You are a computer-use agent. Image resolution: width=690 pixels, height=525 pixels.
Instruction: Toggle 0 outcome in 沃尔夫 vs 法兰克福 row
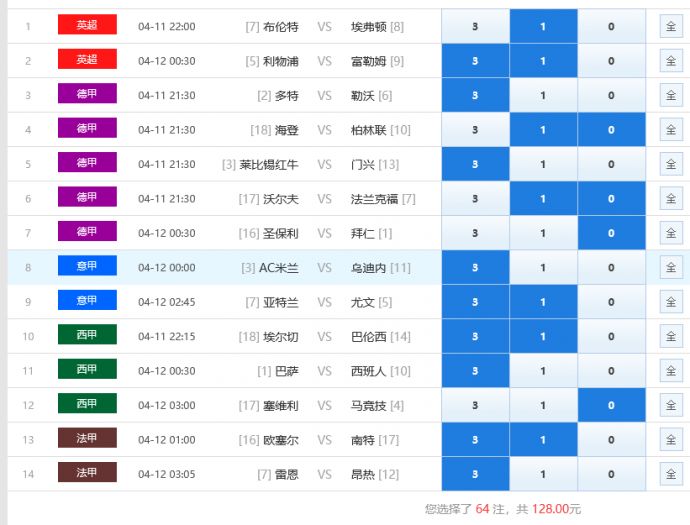click(x=611, y=199)
